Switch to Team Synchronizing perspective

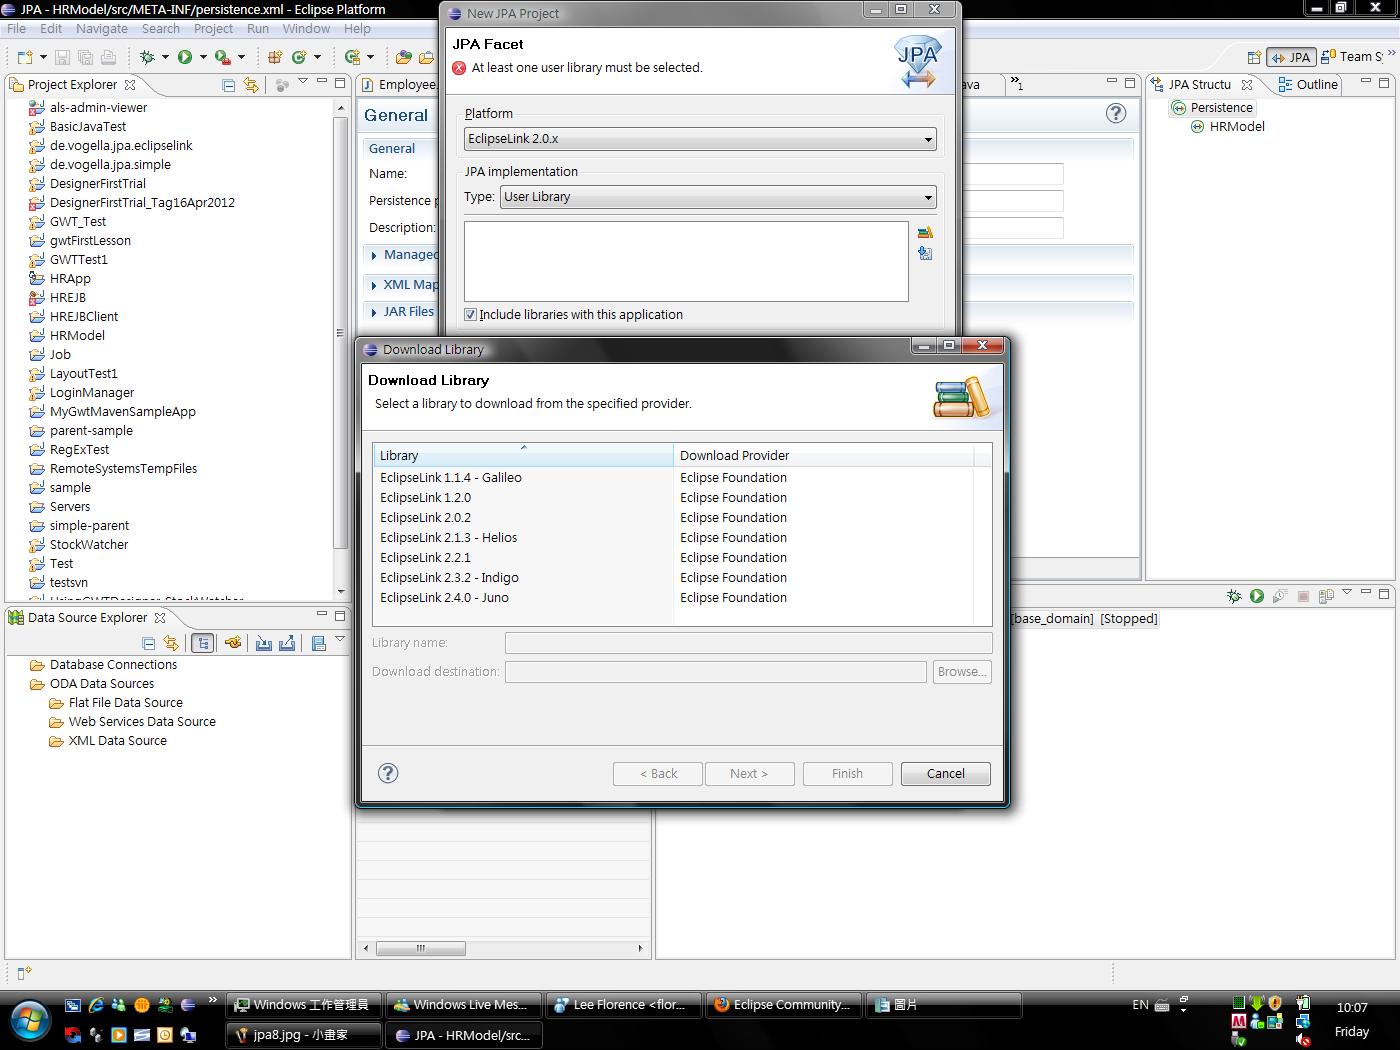(1352, 57)
